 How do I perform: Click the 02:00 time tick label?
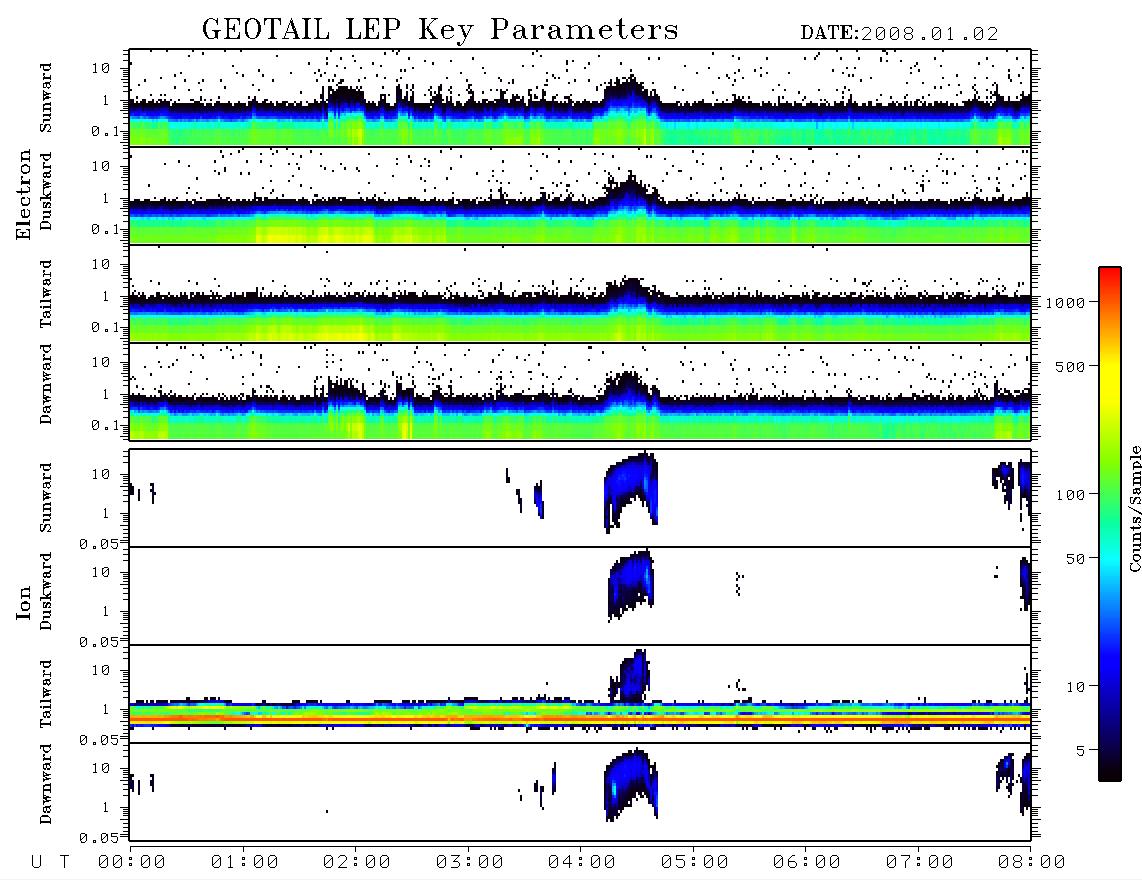(357, 863)
